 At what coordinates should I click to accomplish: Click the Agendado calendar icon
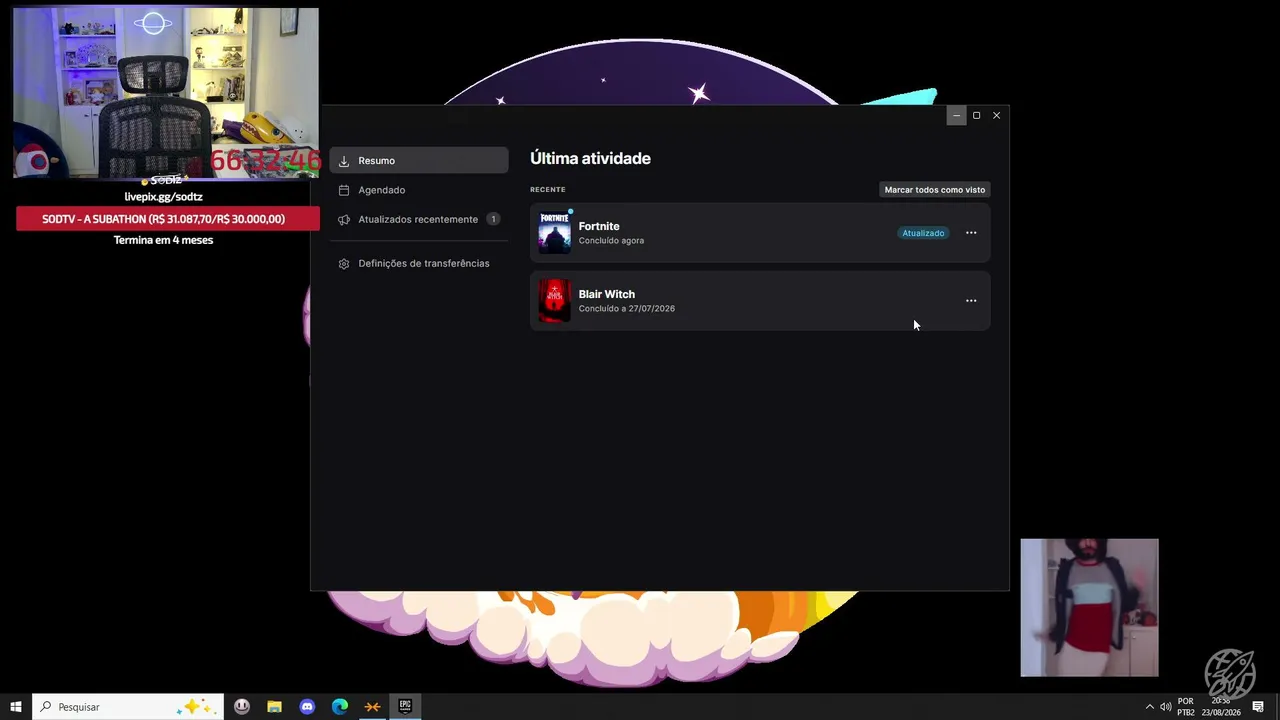[344, 190]
